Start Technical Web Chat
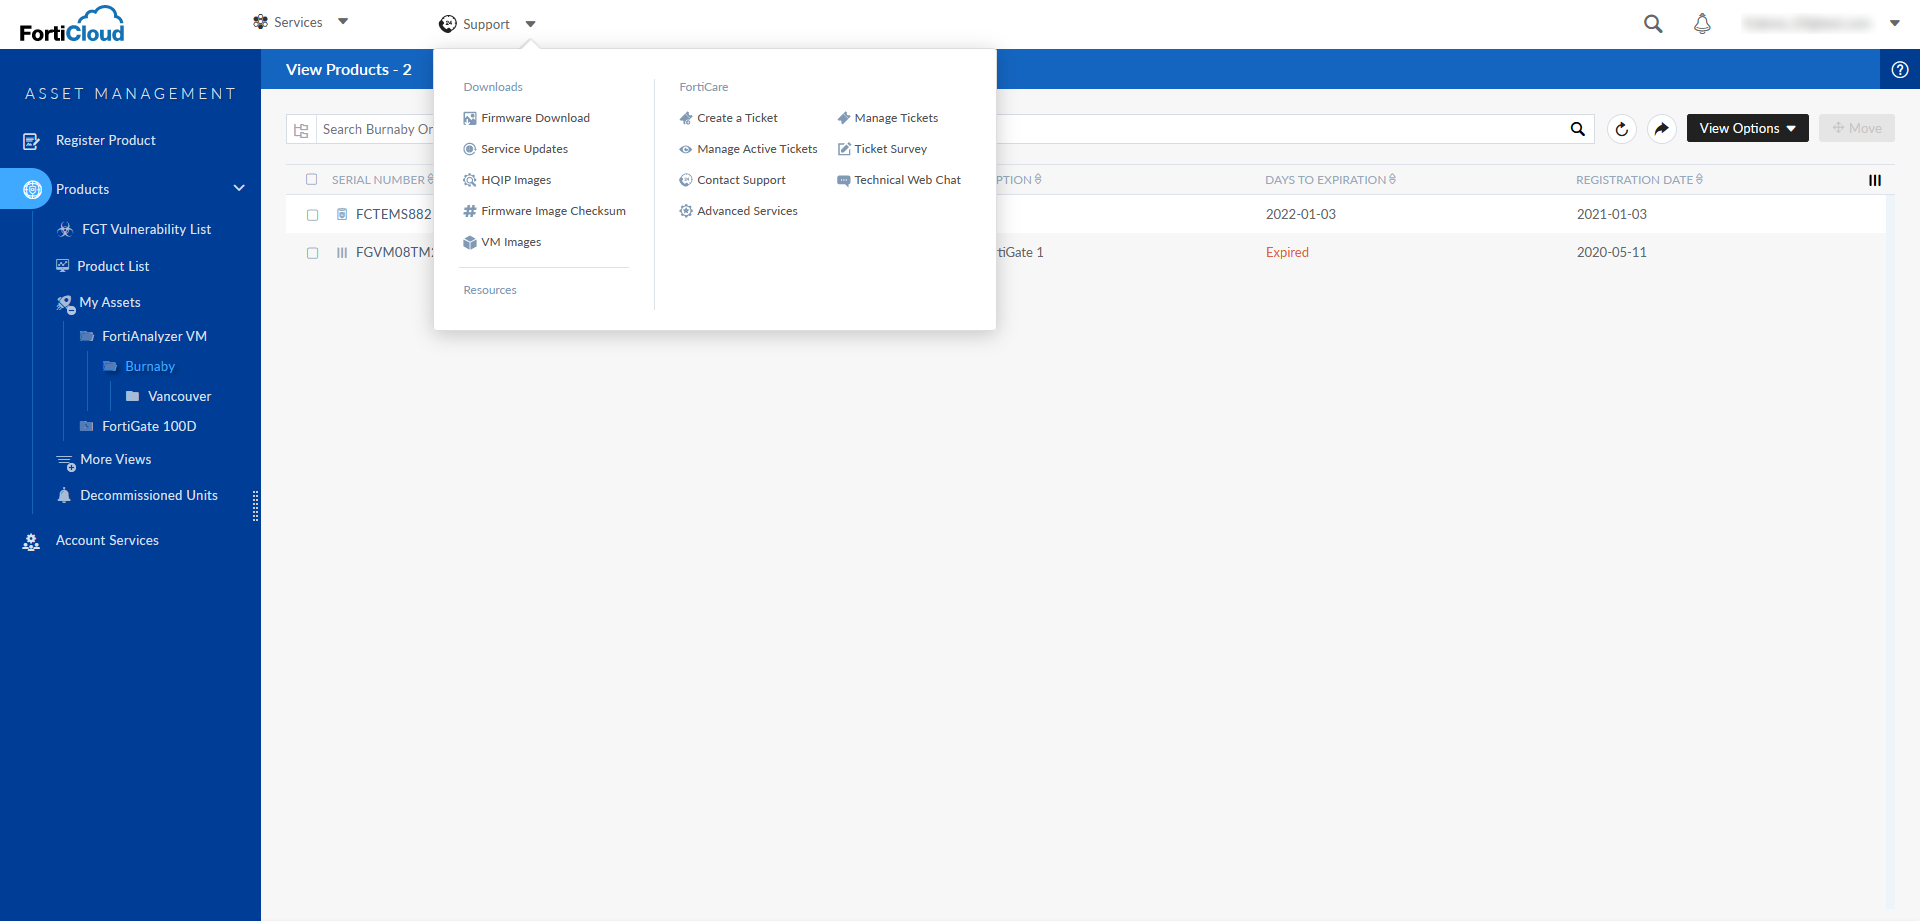This screenshot has width=1920, height=921. coord(899,180)
